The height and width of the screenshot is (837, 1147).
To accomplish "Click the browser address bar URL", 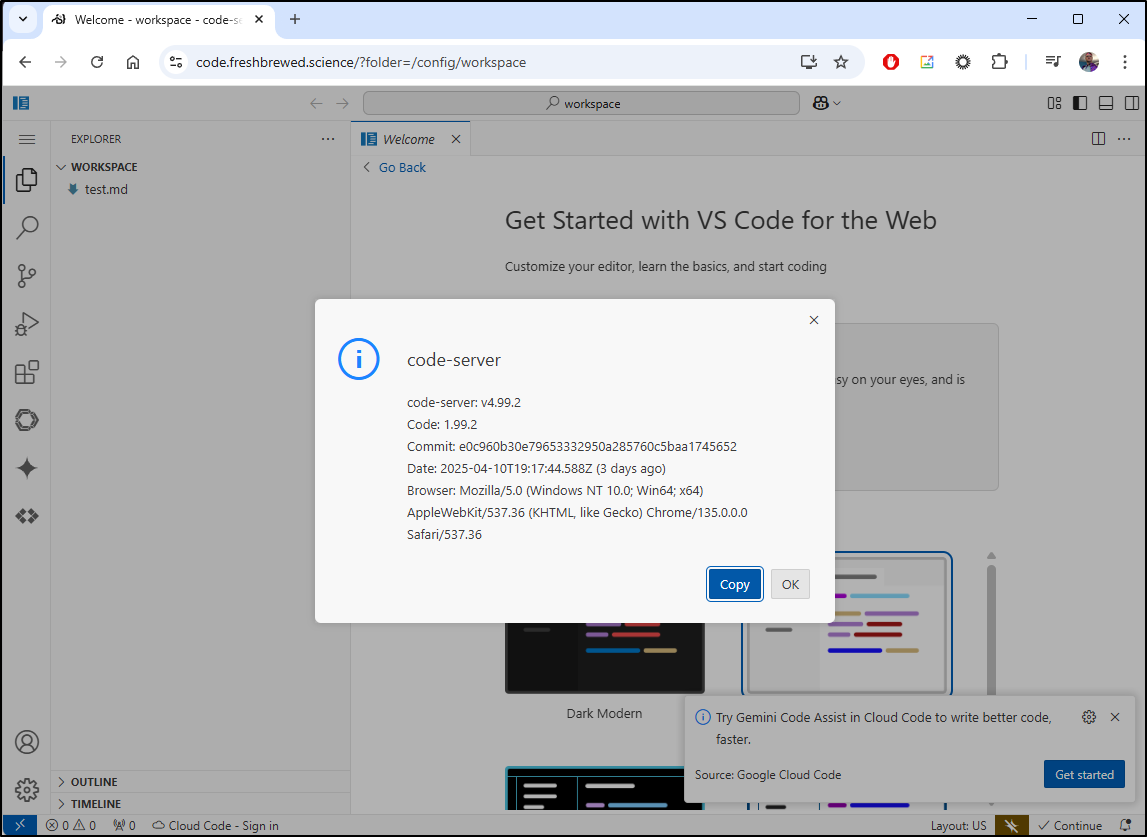I will click(x=361, y=62).
